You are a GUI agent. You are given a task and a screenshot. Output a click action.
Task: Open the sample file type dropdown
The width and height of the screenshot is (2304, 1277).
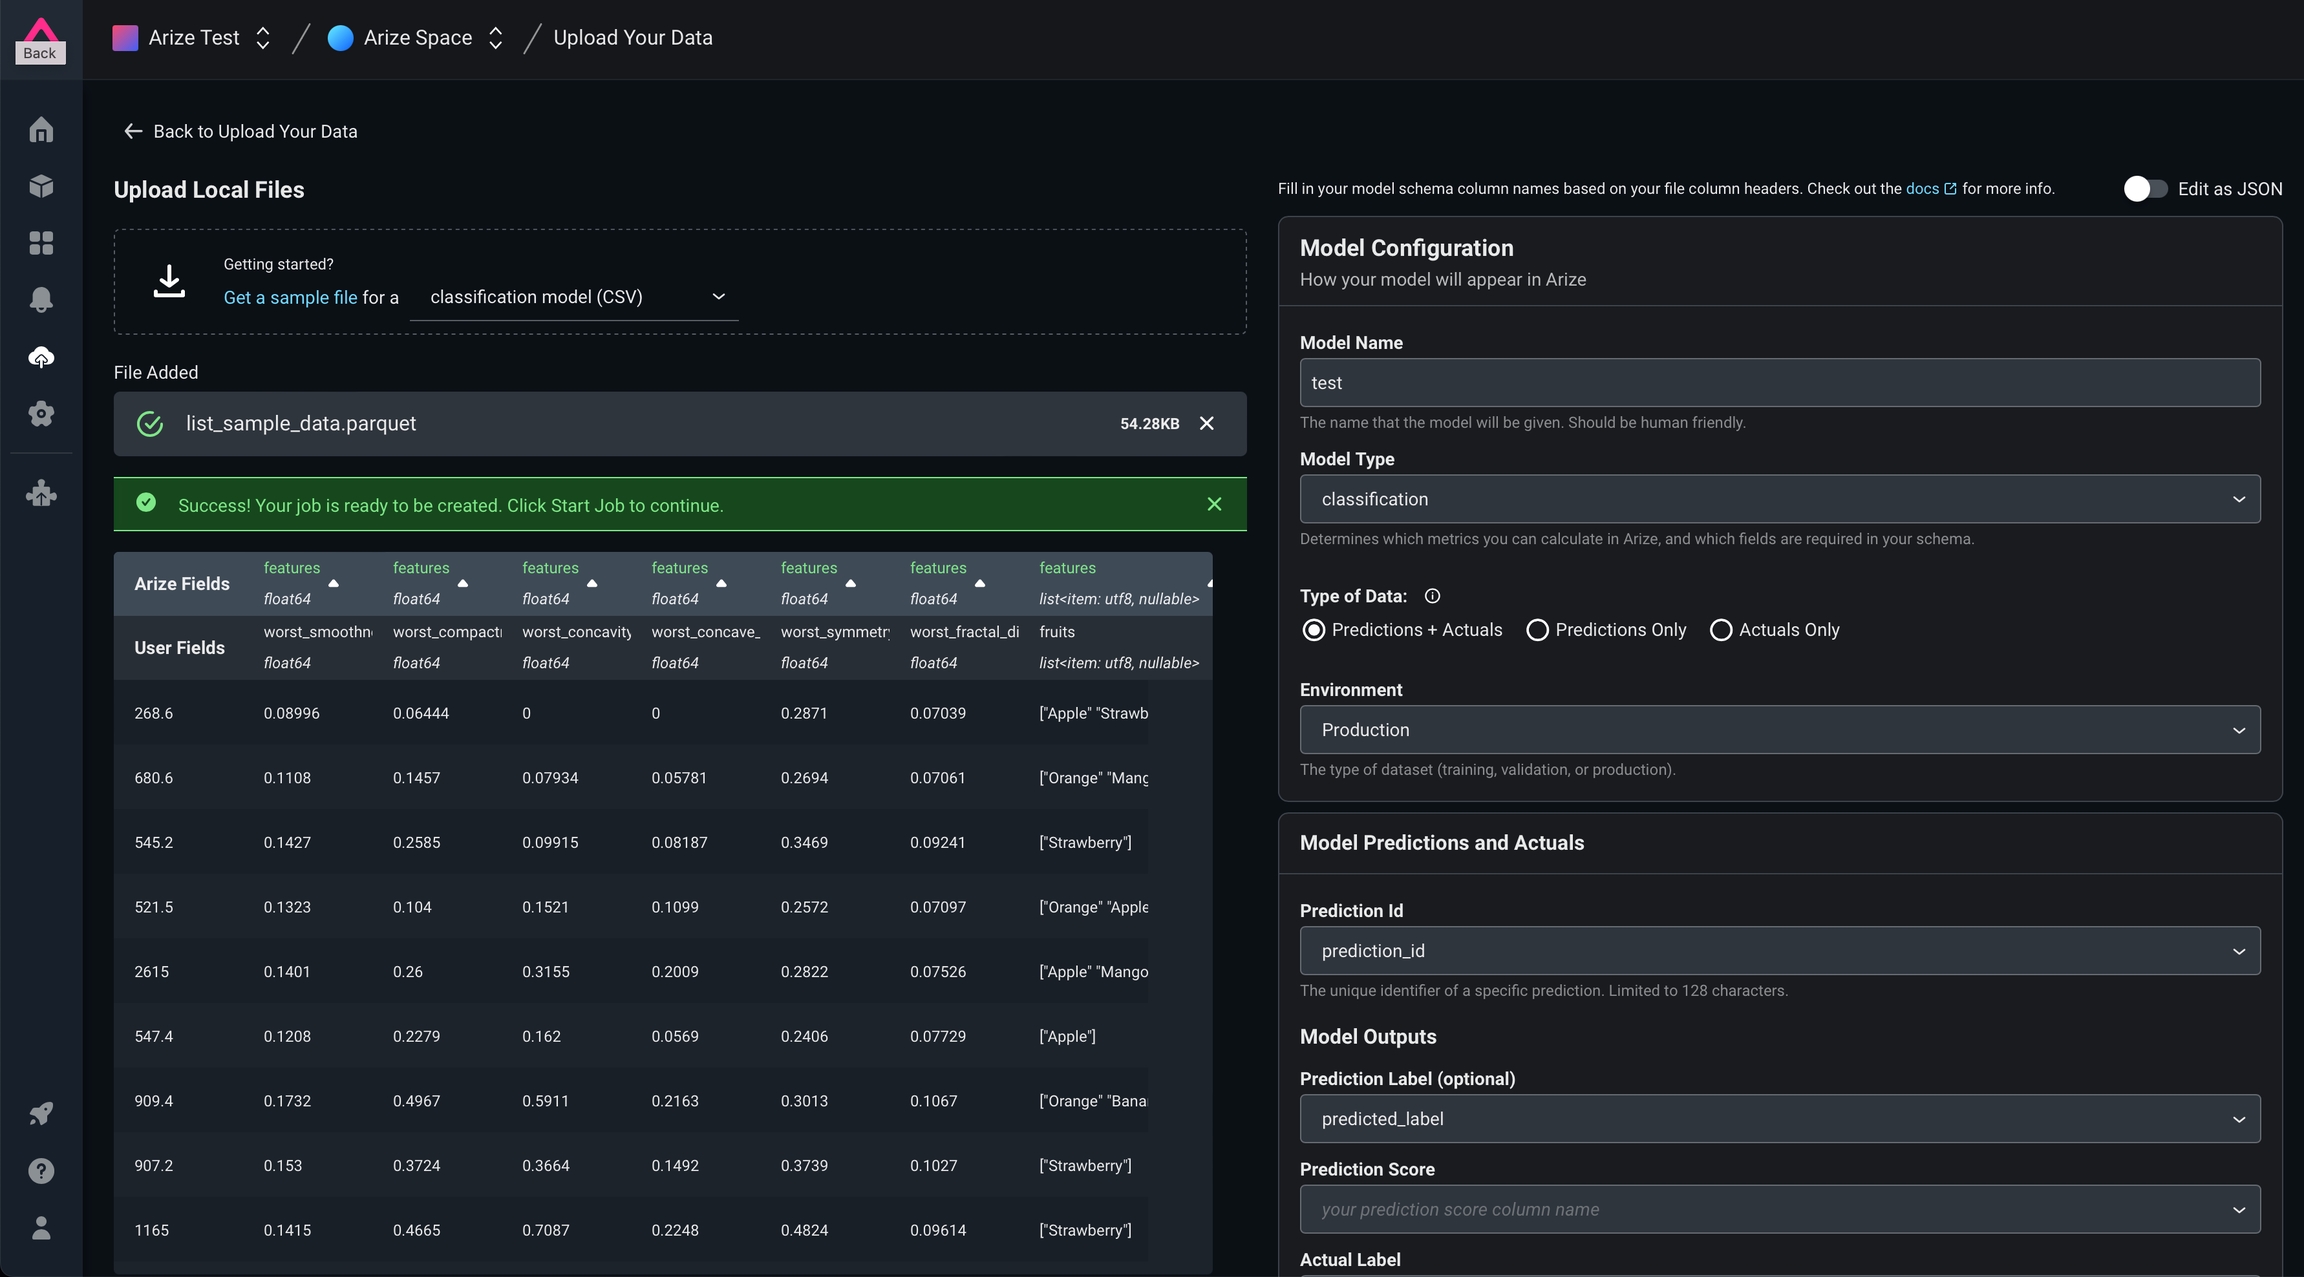click(x=575, y=297)
